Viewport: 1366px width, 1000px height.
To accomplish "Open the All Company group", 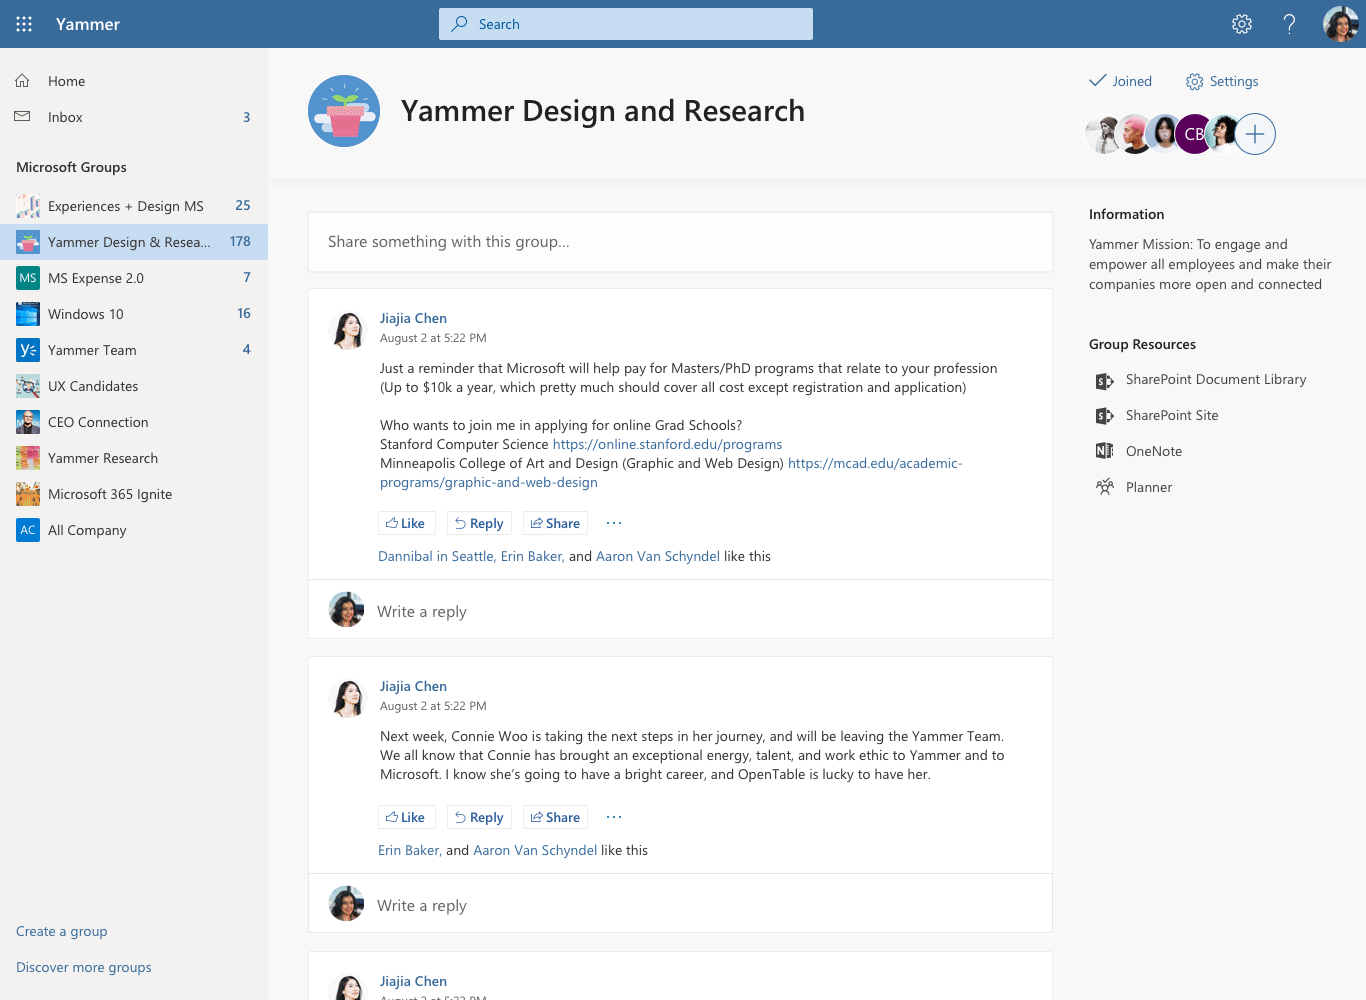I will coord(134,530).
